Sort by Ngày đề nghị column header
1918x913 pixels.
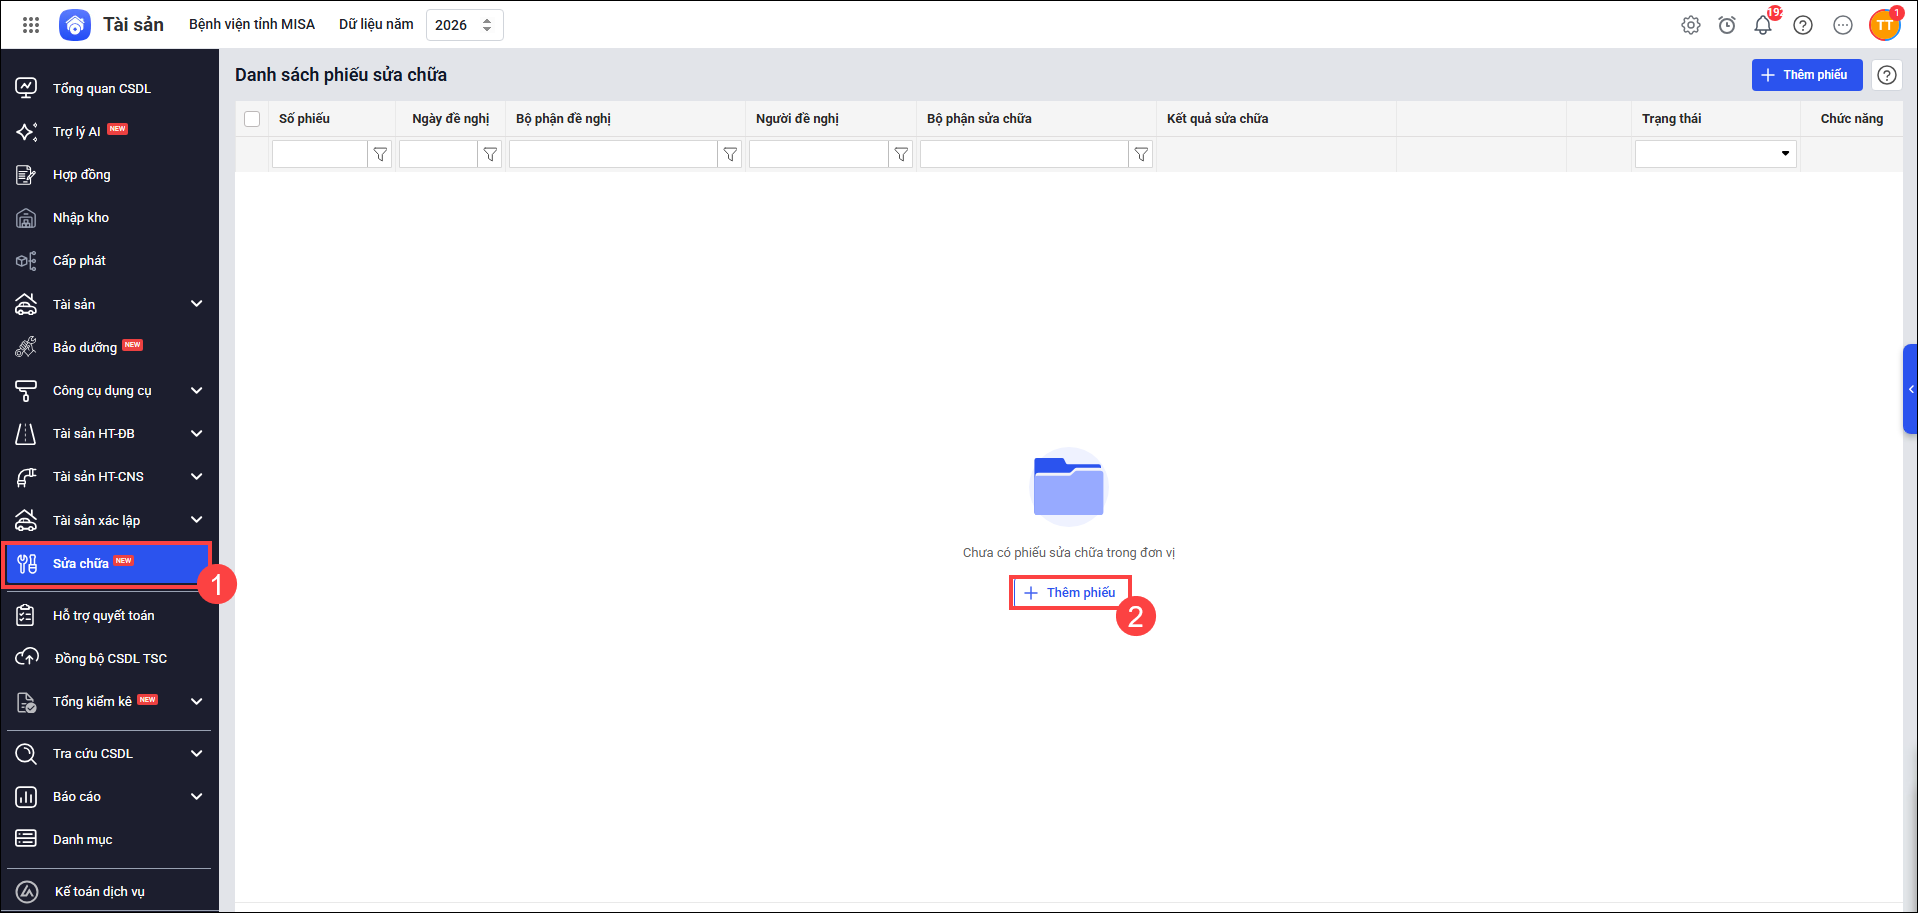[451, 119]
